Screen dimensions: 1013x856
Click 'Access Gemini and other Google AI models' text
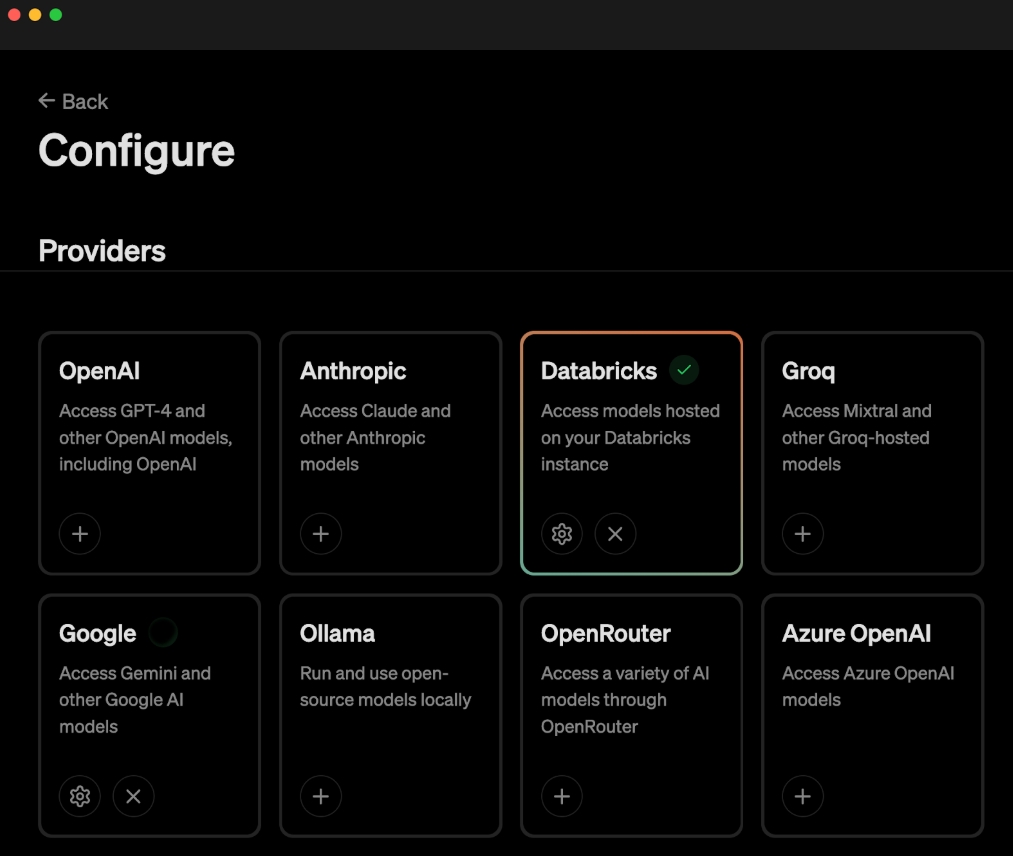point(135,700)
